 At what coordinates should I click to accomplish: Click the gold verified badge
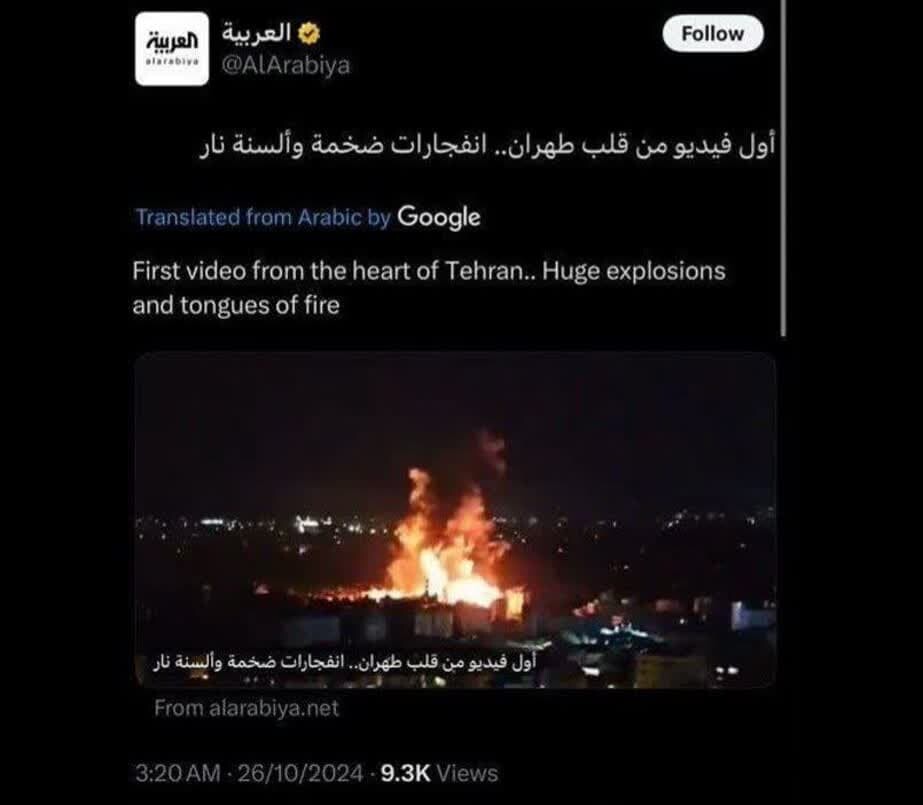[x=308, y=34]
